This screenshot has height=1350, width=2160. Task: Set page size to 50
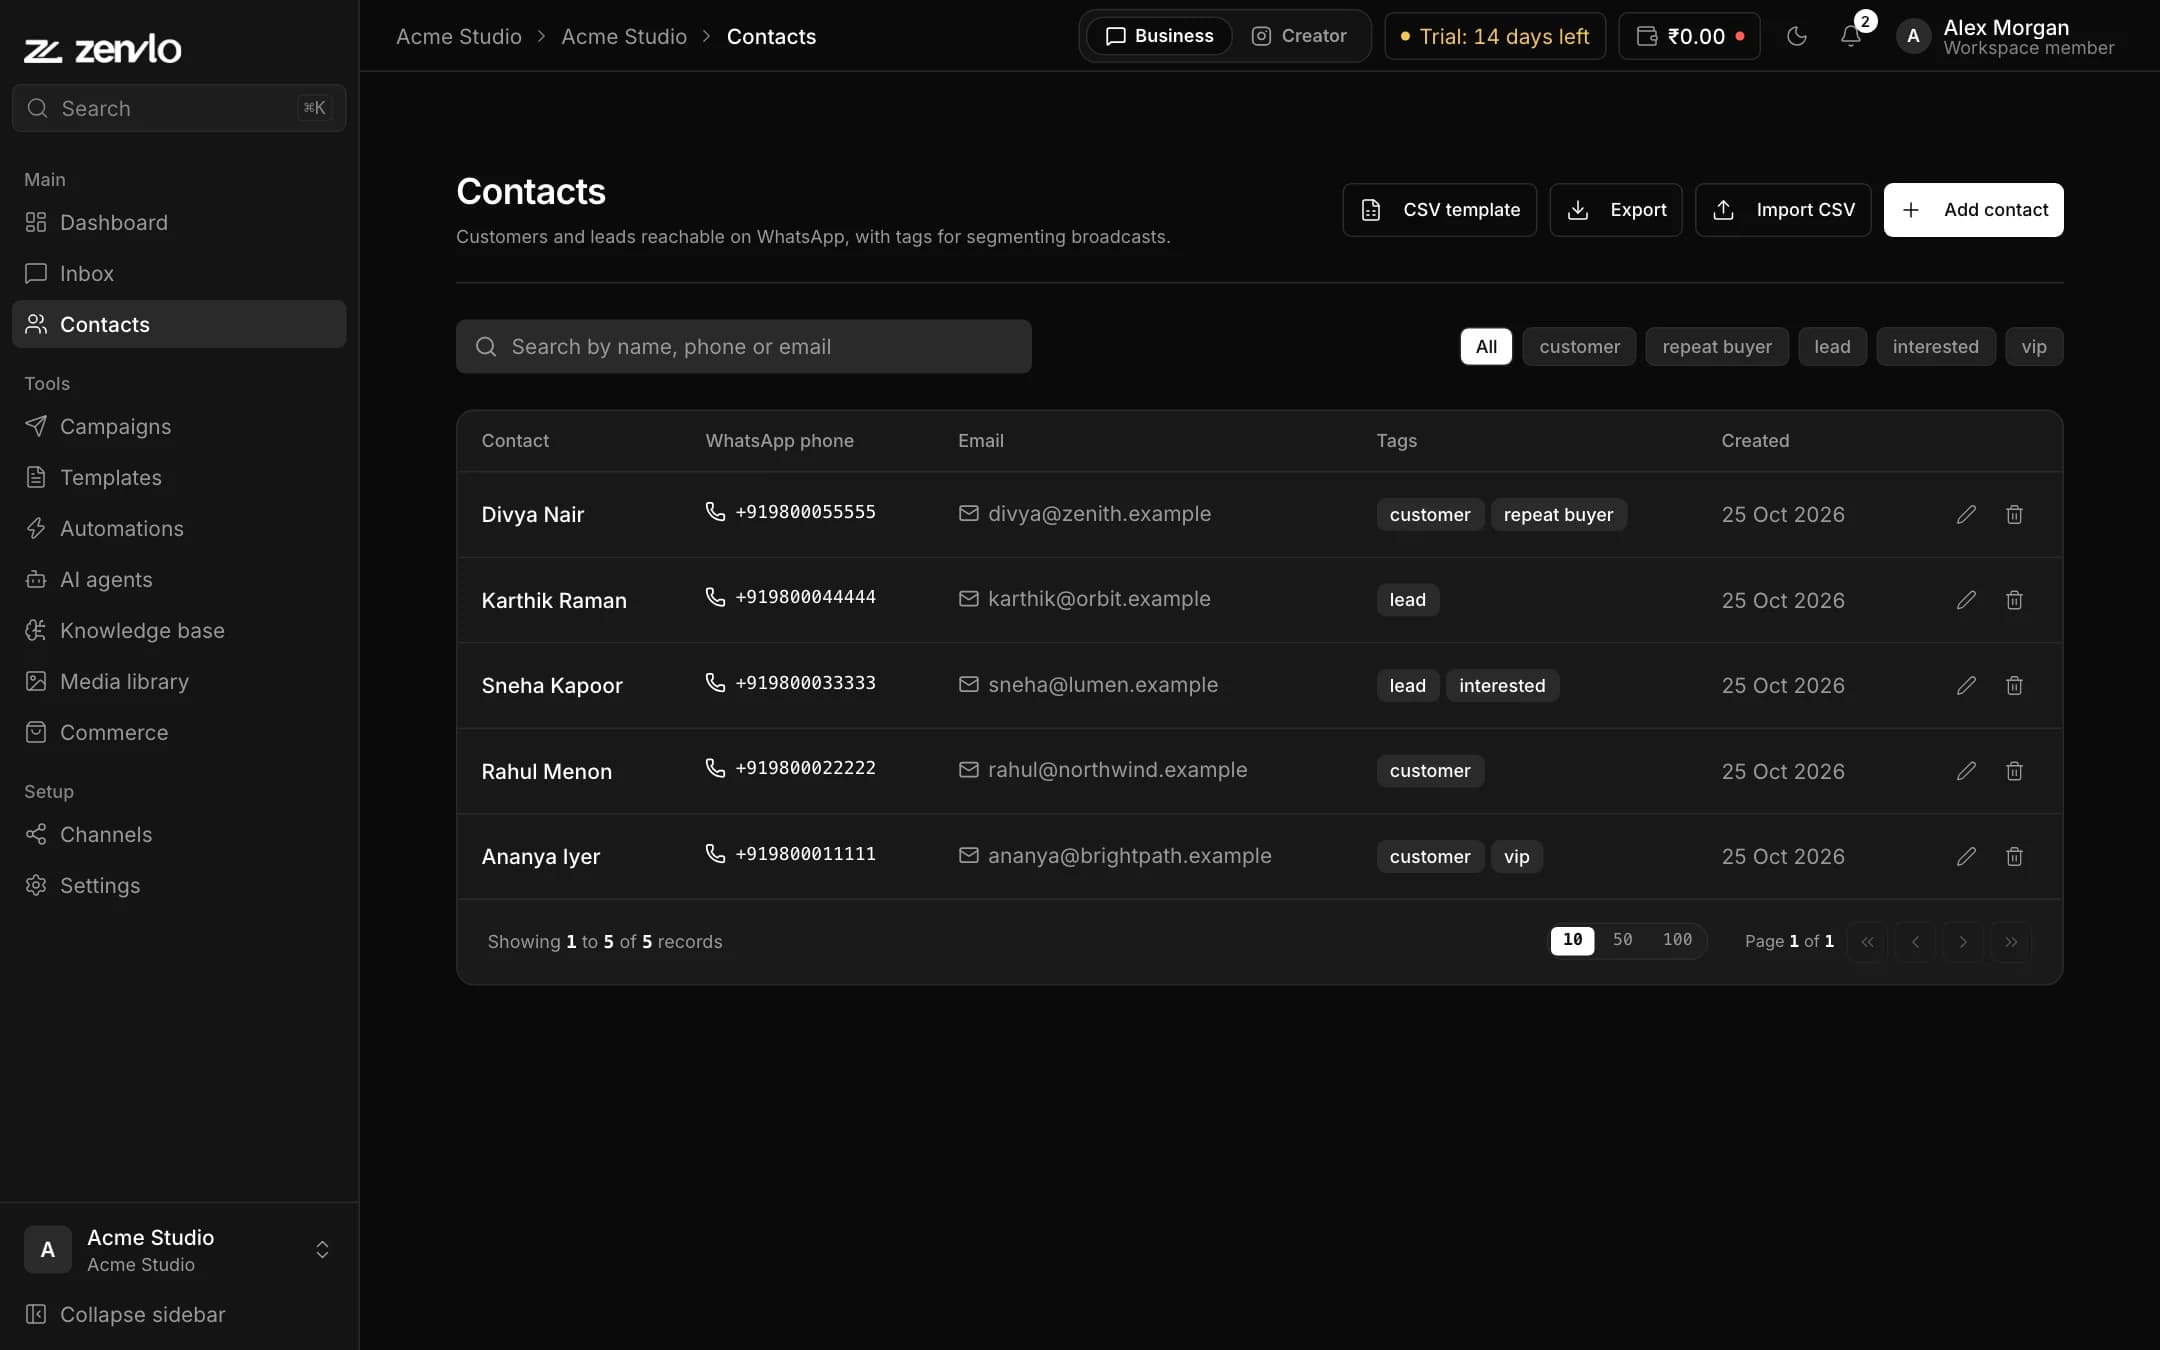(x=1622, y=940)
